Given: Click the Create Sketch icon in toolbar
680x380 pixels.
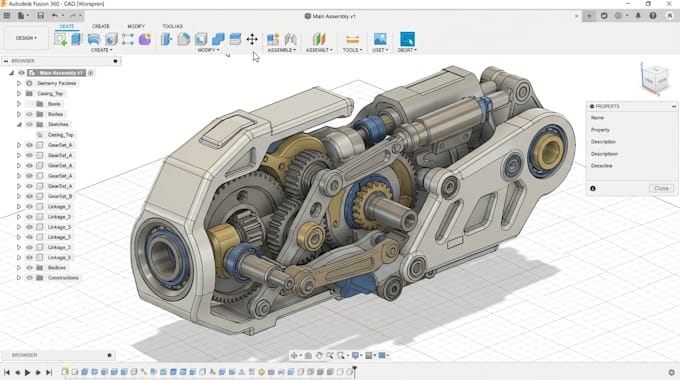Looking at the screenshot, I should pyautogui.click(x=61, y=39).
